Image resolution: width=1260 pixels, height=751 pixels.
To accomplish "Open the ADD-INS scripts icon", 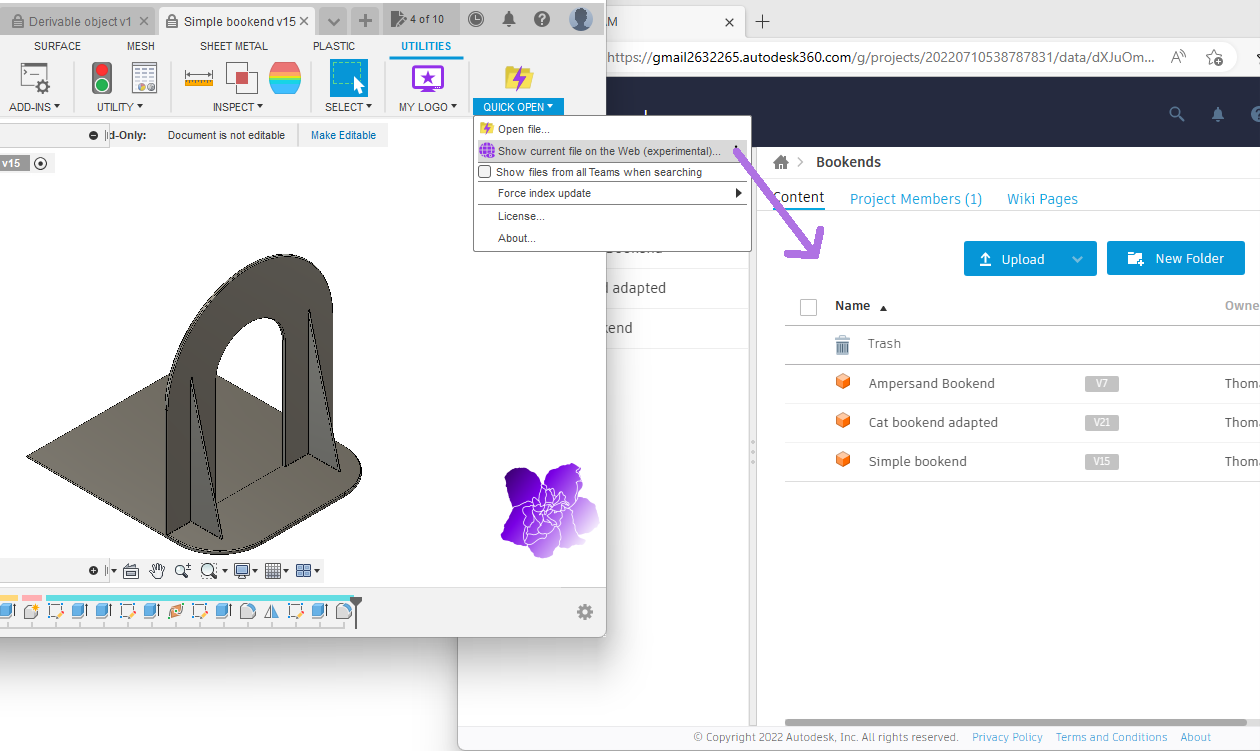I will 35,79.
